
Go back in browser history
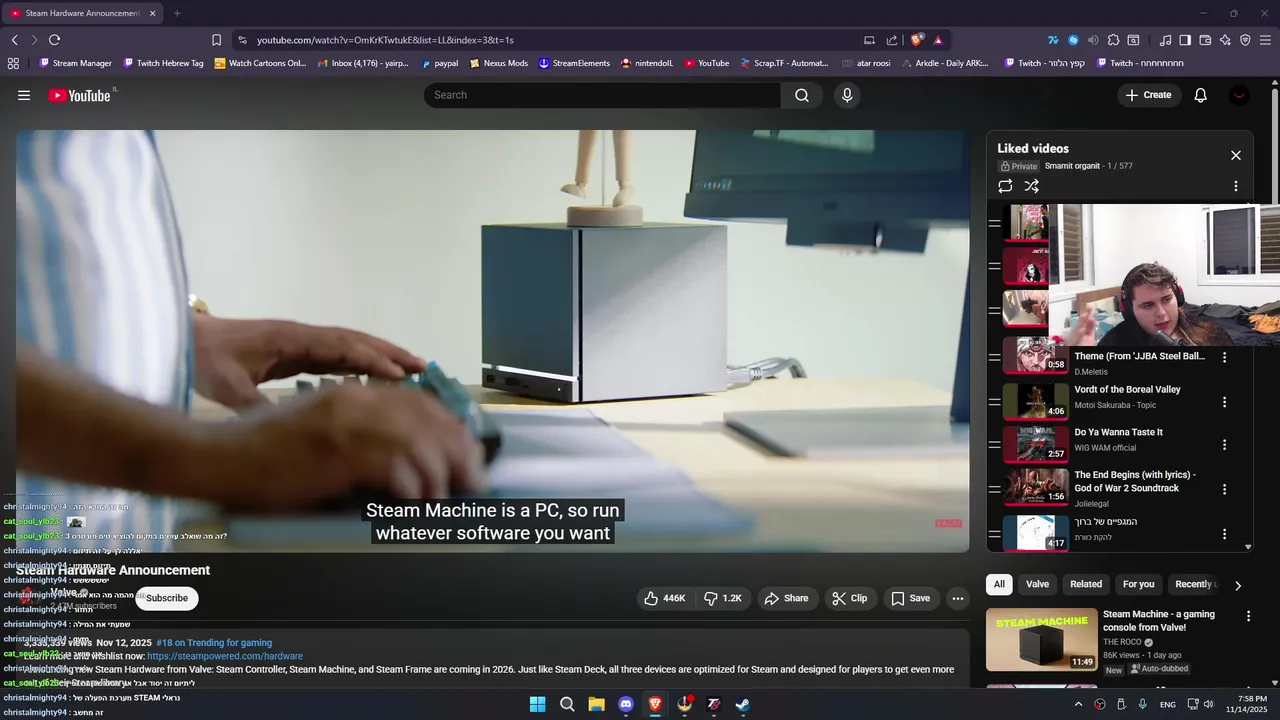point(15,40)
